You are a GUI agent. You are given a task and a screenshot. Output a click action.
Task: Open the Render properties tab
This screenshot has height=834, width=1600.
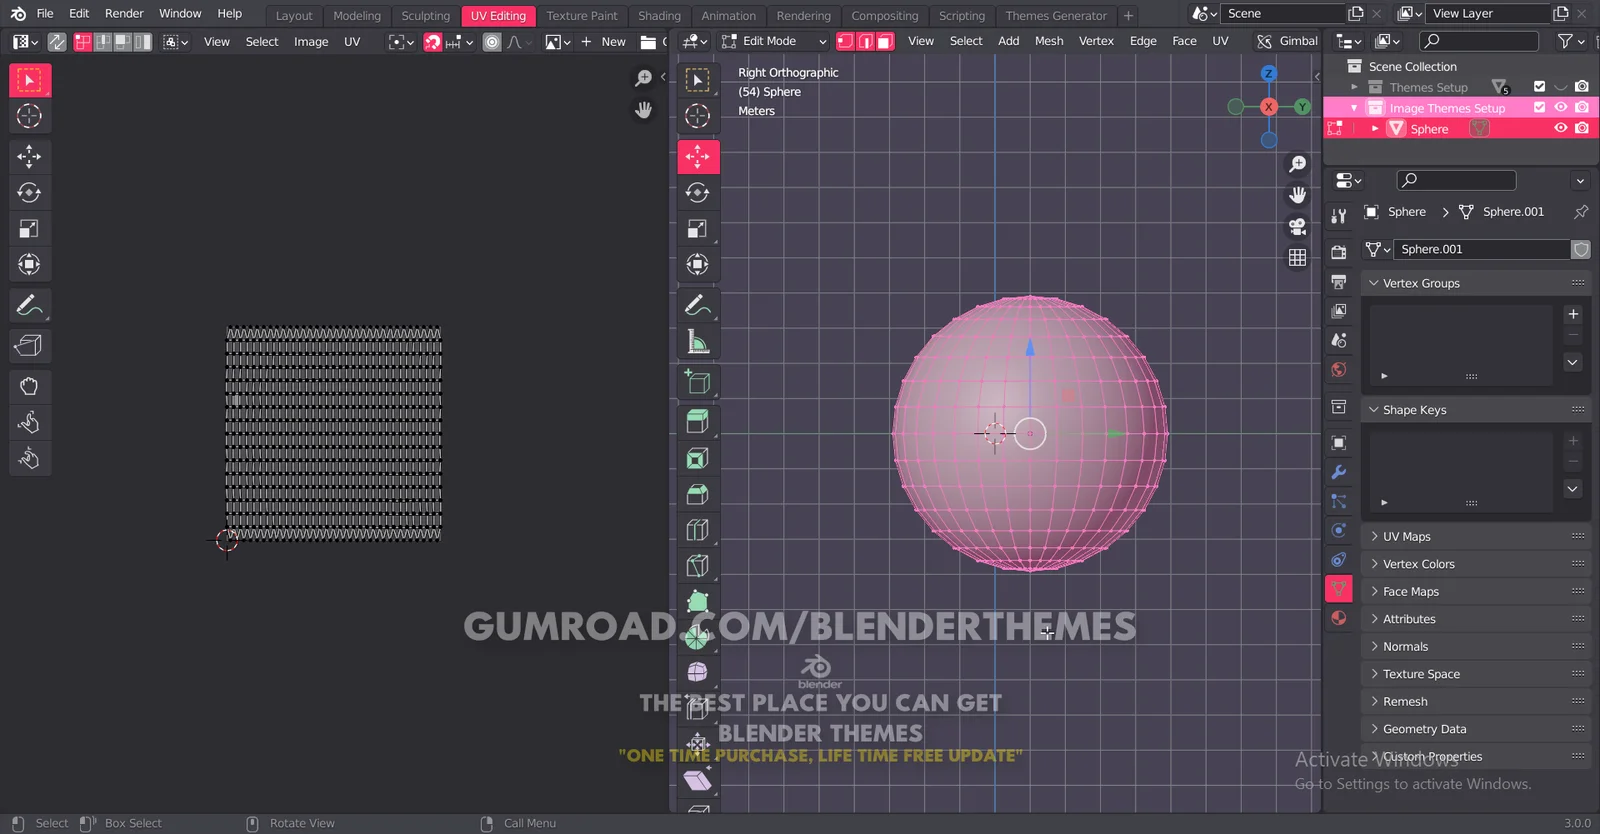[x=1339, y=252]
